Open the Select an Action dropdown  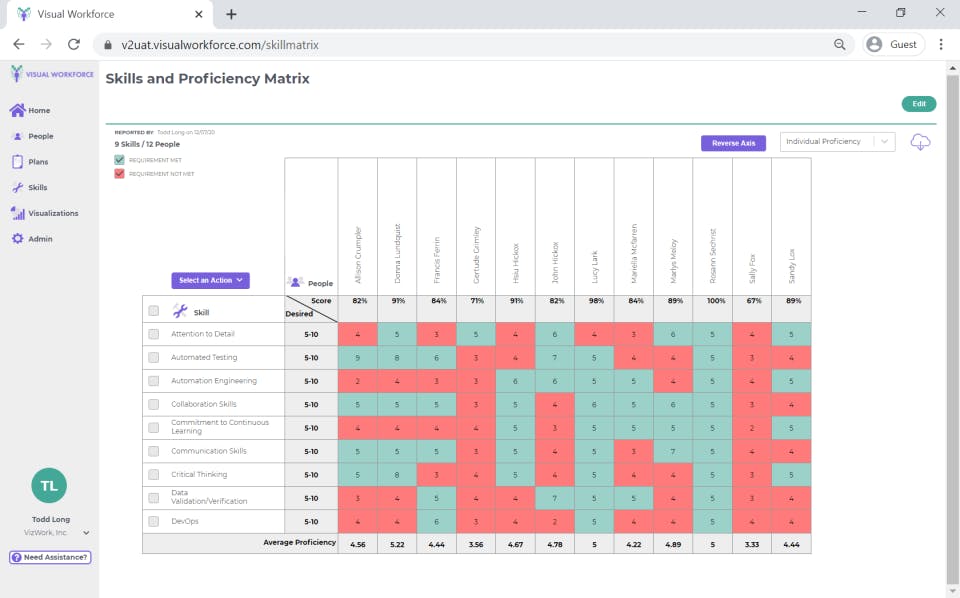211,280
